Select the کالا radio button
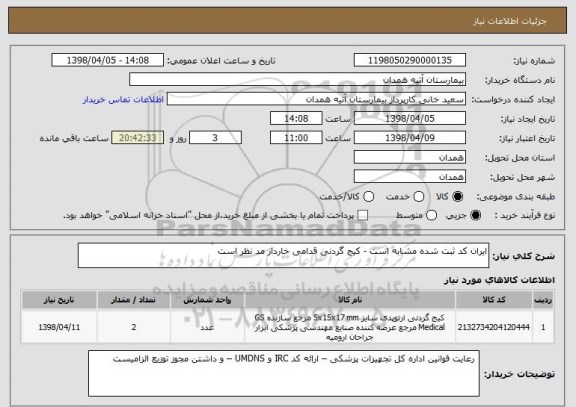The width and height of the screenshot is (576, 407). pyautogui.click(x=457, y=197)
